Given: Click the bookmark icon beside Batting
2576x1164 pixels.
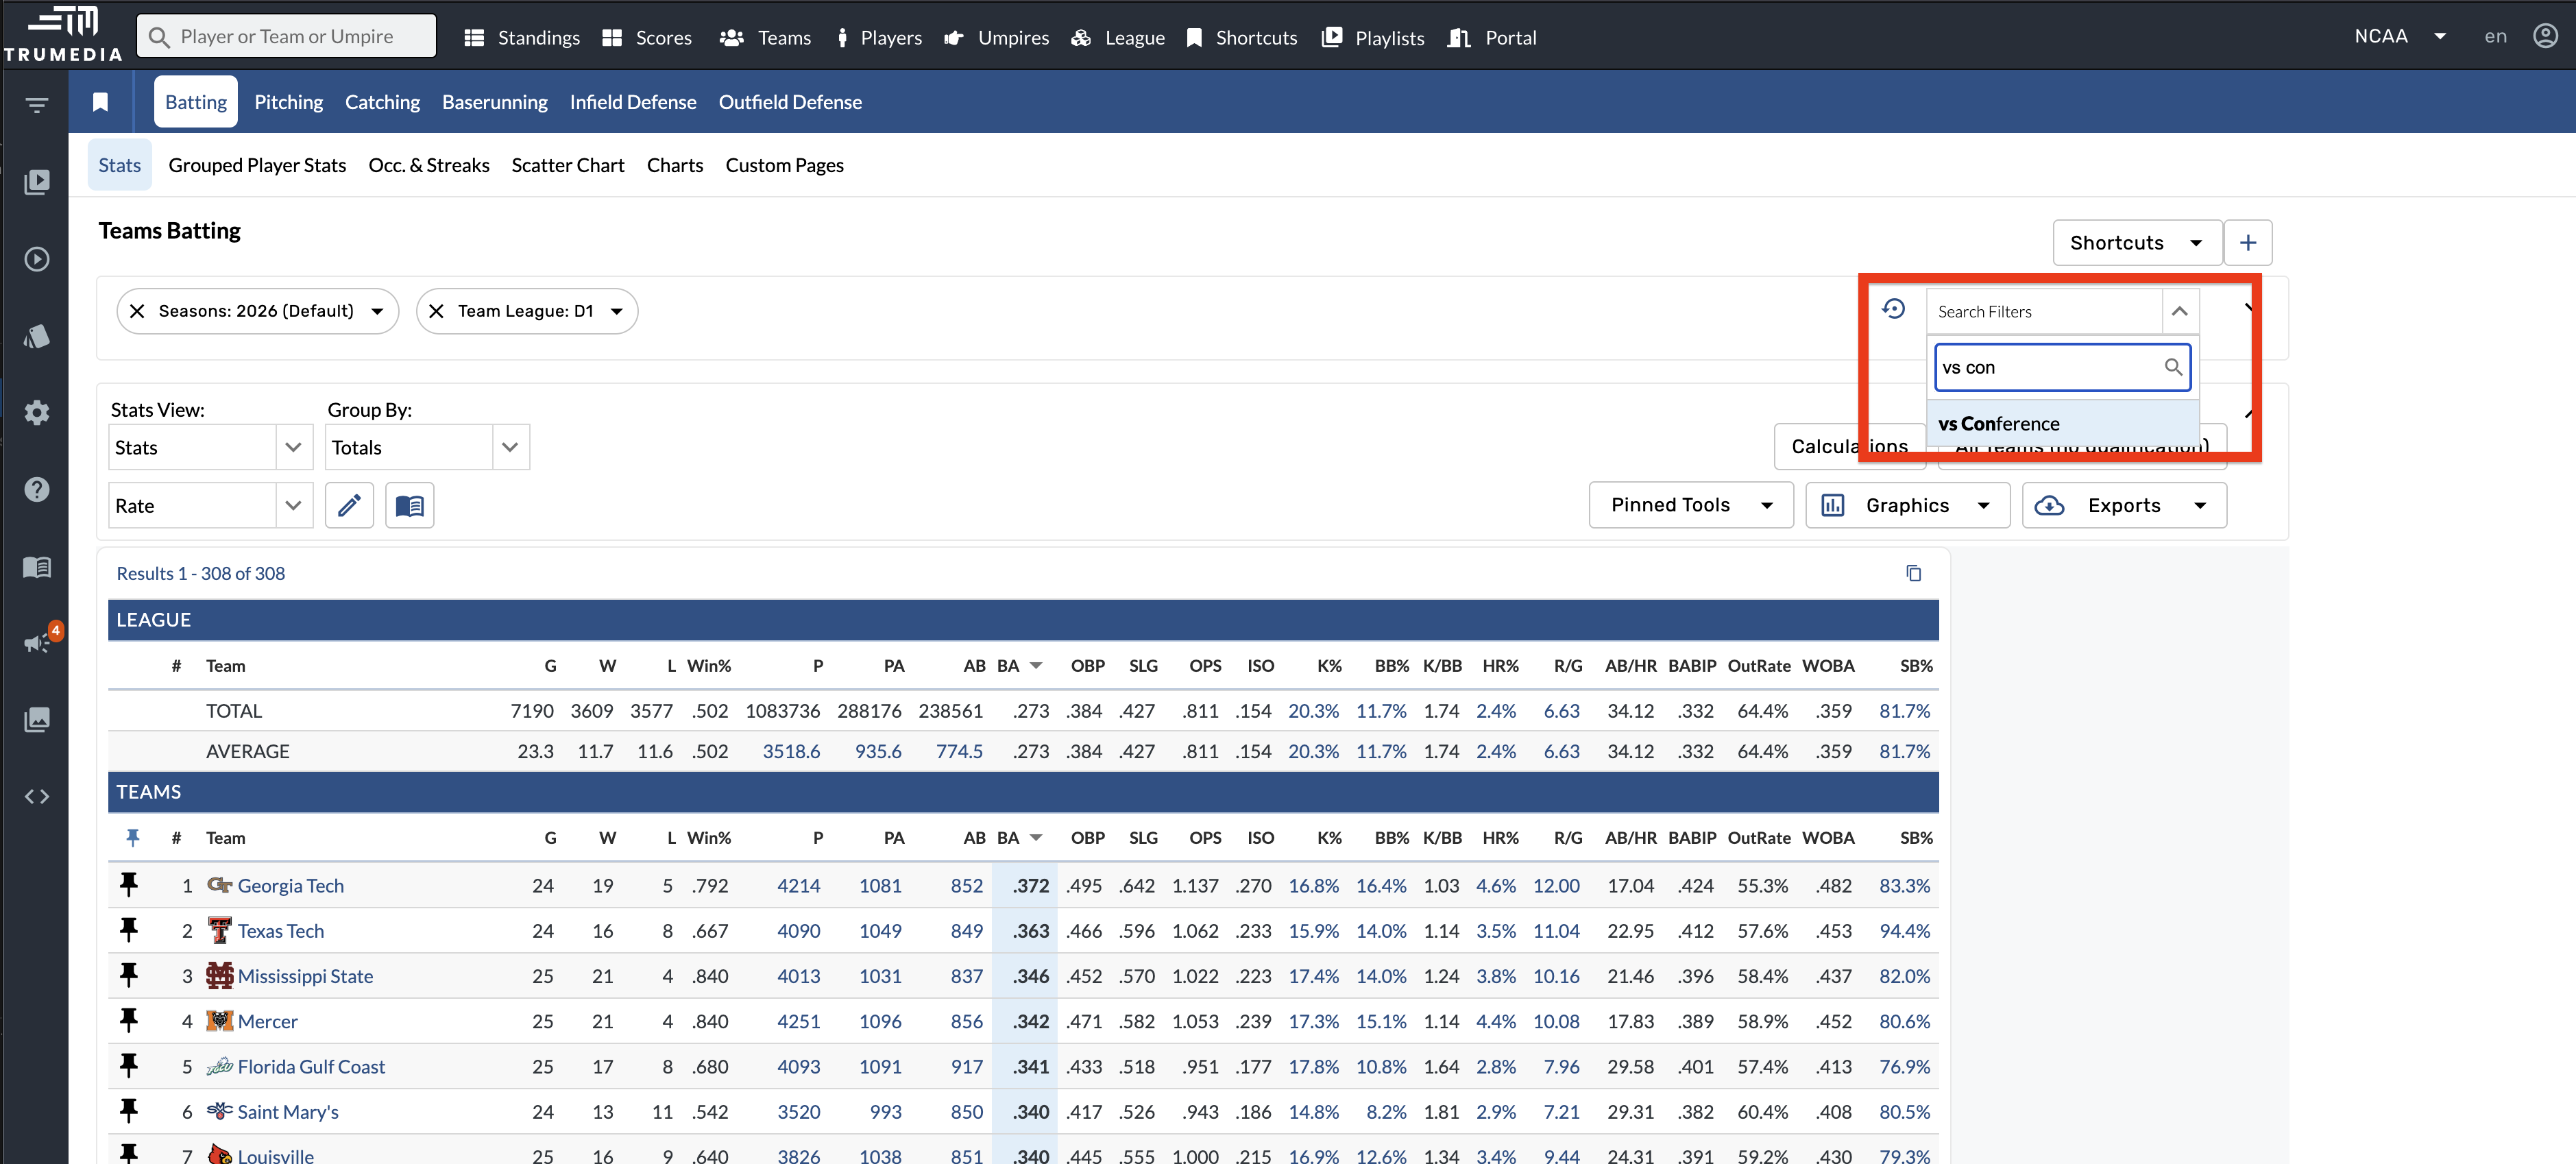Looking at the screenshot, I should tap(100, 102).
